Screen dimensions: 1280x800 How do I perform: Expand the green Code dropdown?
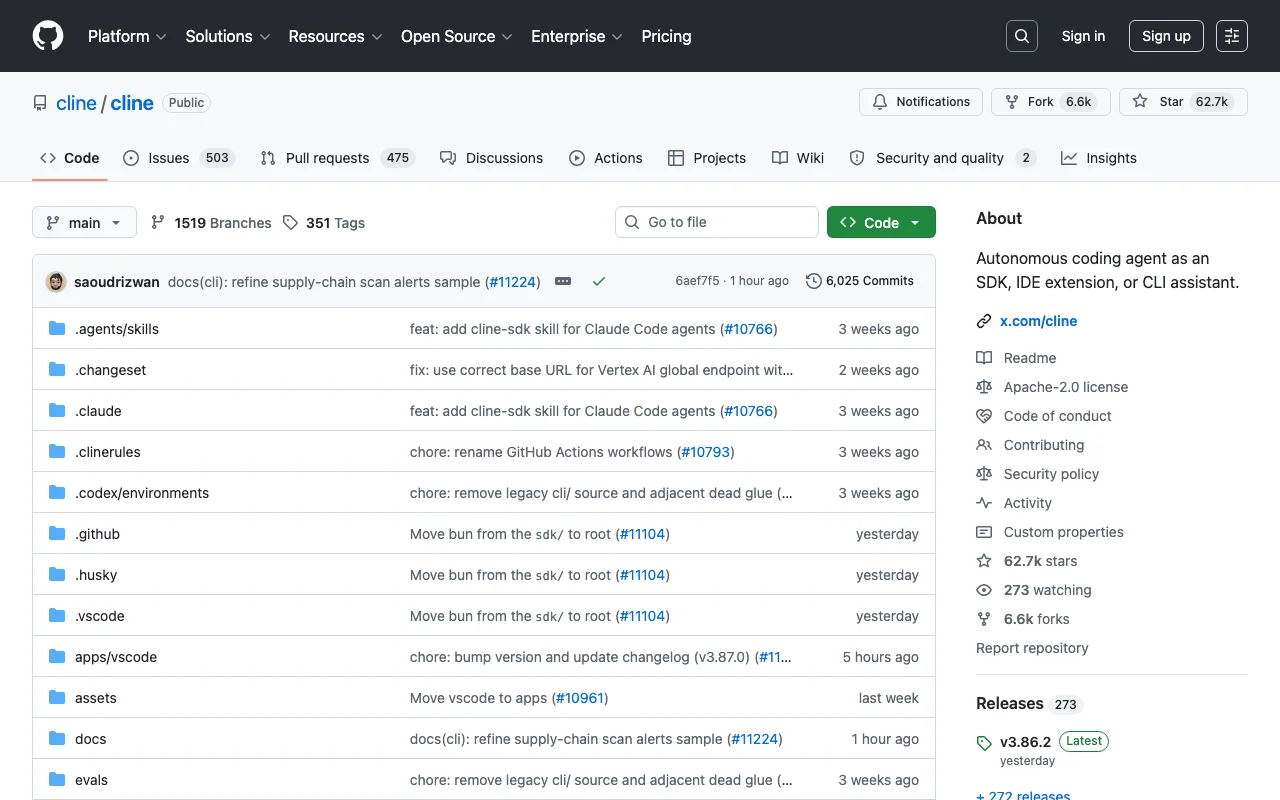point(881,222)
